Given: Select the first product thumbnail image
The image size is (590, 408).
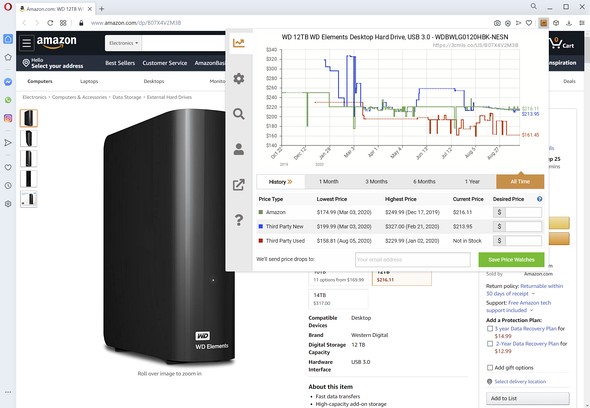Looking at the screenshot, I should [x=29, y=118].
